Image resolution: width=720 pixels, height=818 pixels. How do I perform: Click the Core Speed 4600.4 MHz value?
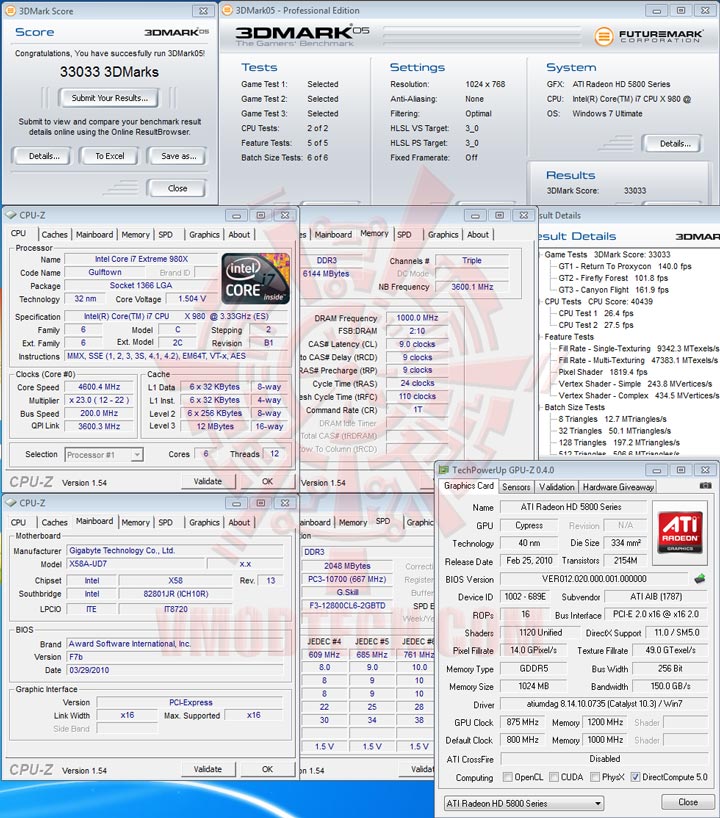point(99,387)
